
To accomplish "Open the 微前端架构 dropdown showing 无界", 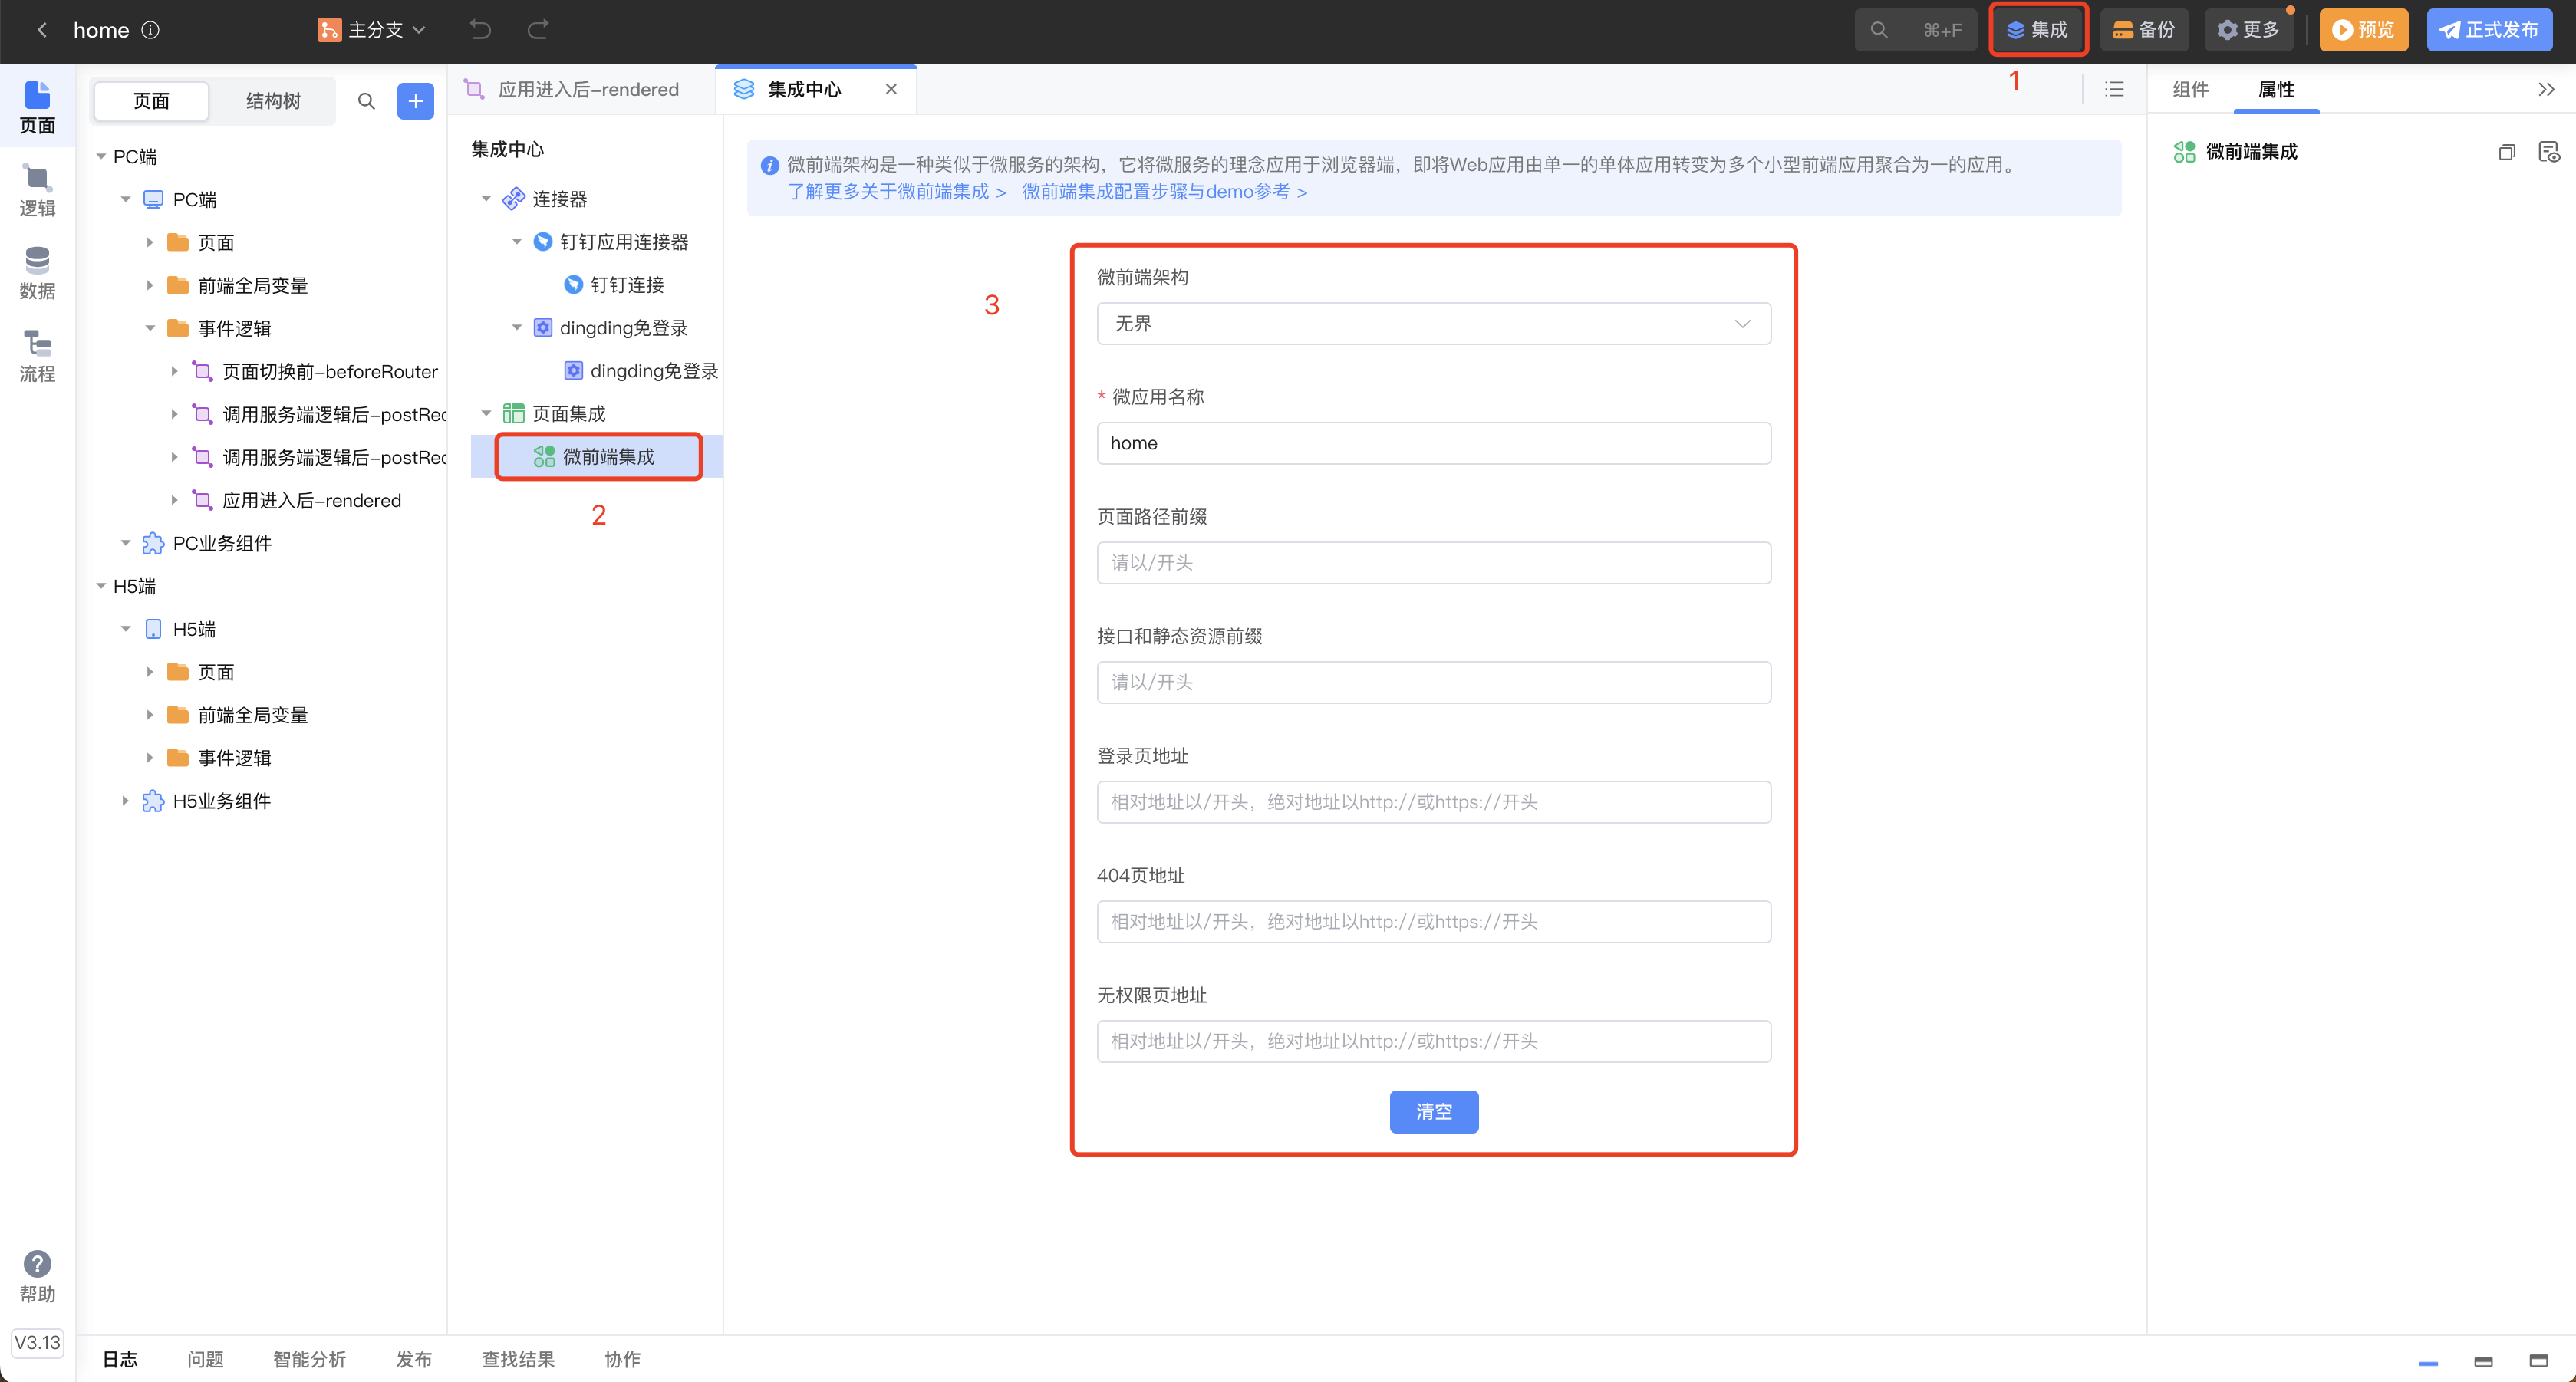I will coord(1433,324).
